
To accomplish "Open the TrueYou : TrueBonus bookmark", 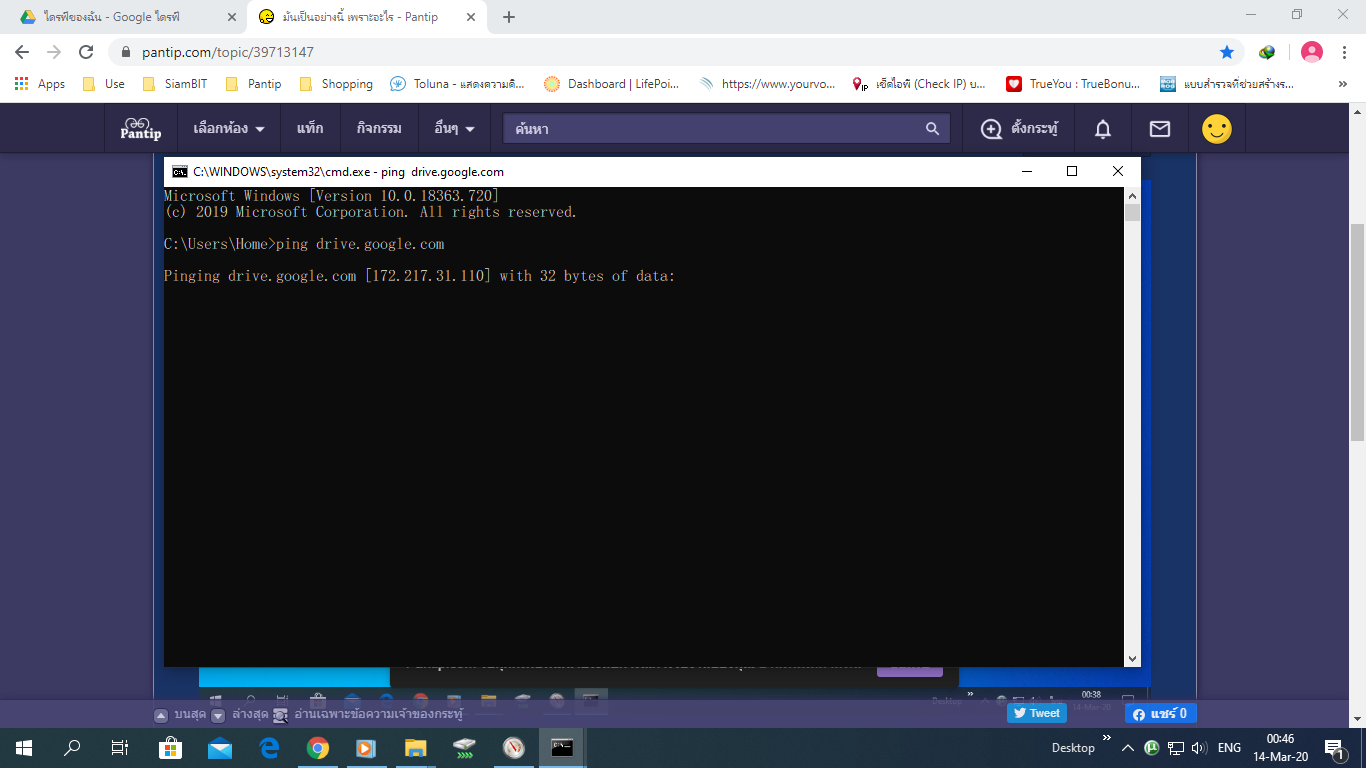I will [x=1073, y=84].
